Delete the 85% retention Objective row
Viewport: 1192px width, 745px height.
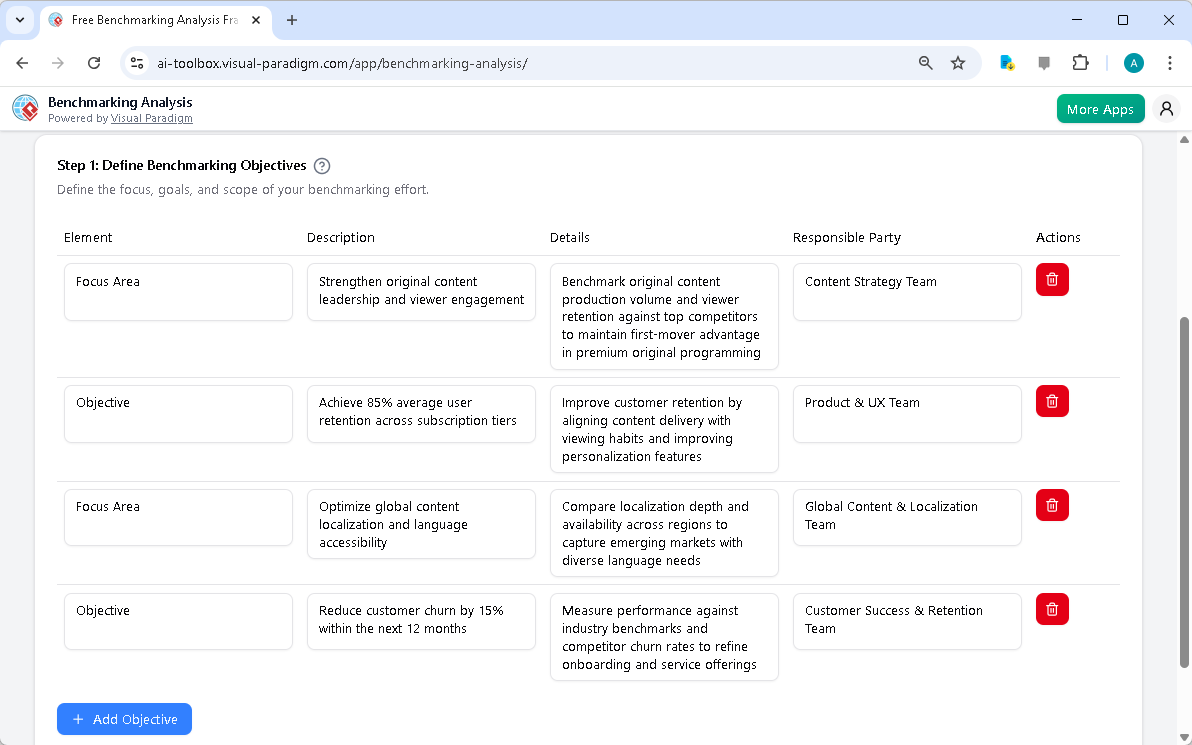click(1052, 401)
